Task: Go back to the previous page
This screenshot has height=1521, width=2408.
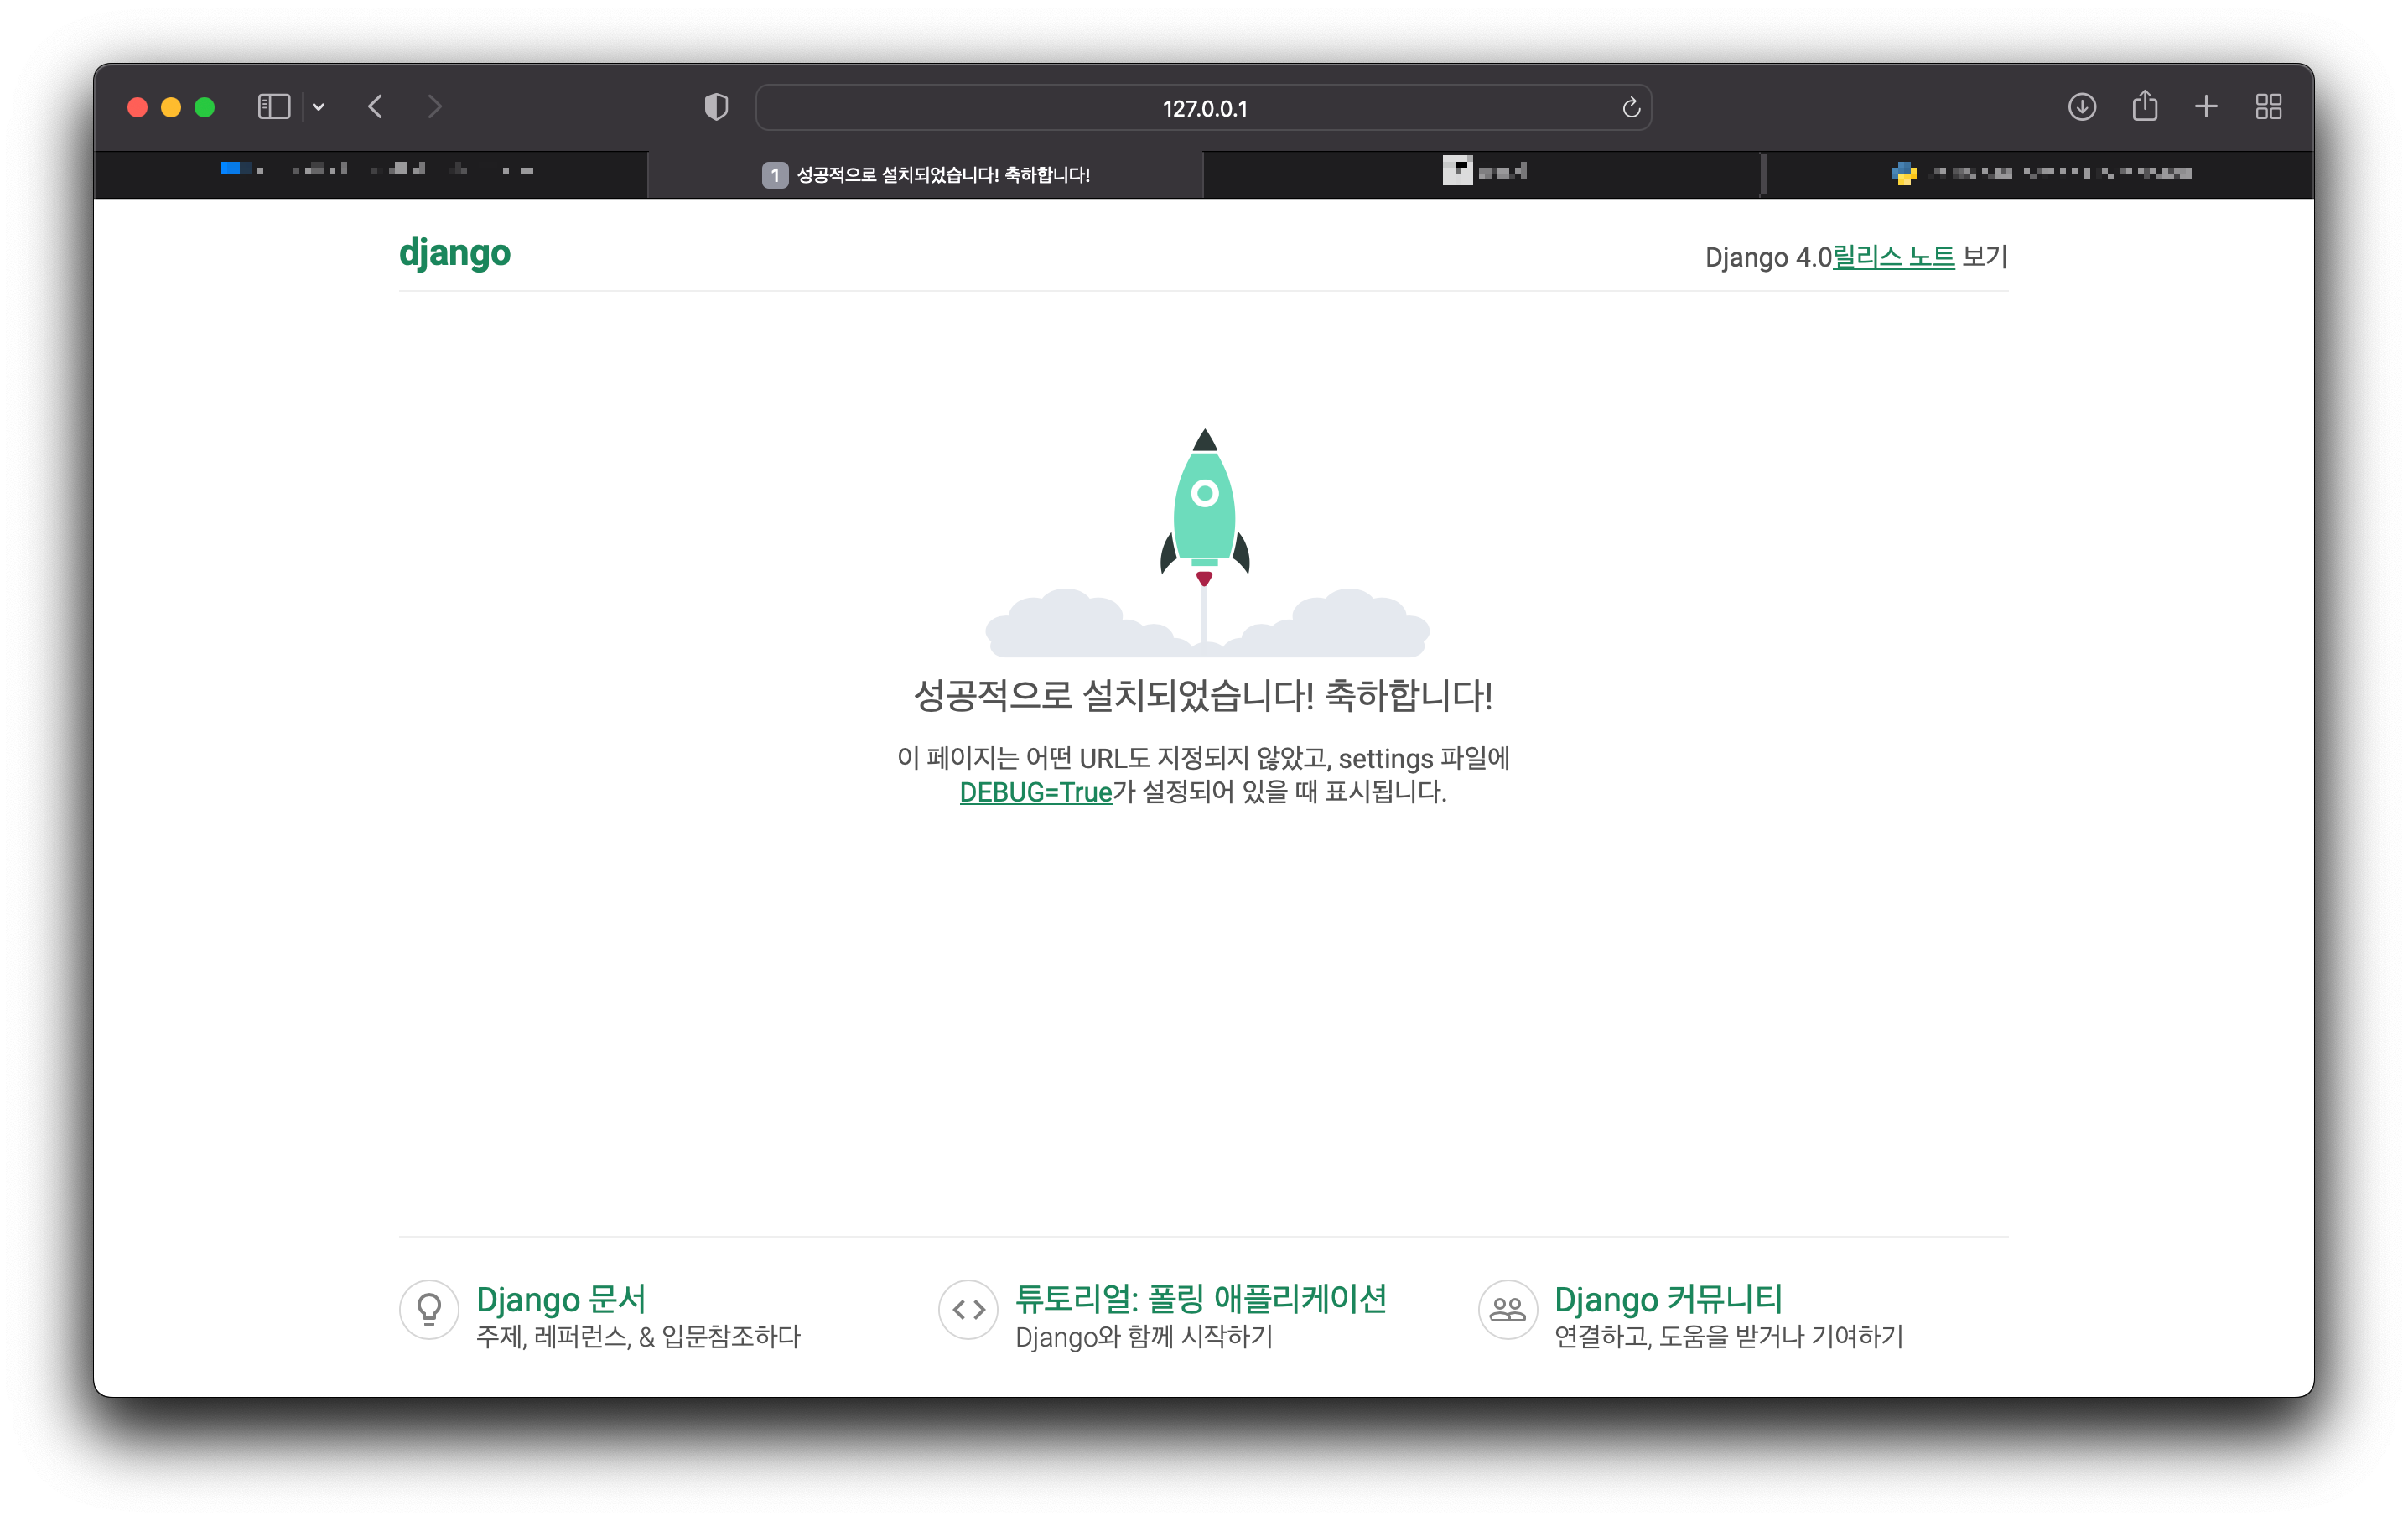Action: pos(376,107)
